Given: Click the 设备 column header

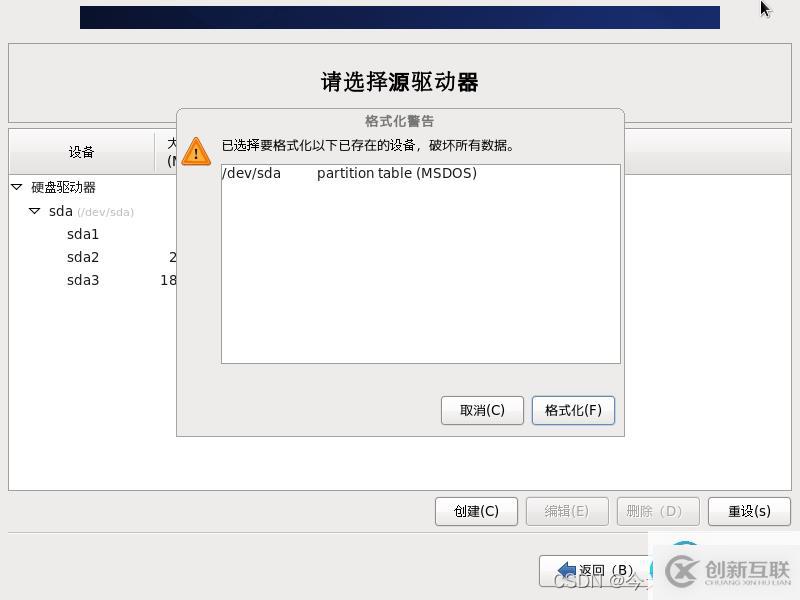Looking at the screenshot, I should pos(82,152).
